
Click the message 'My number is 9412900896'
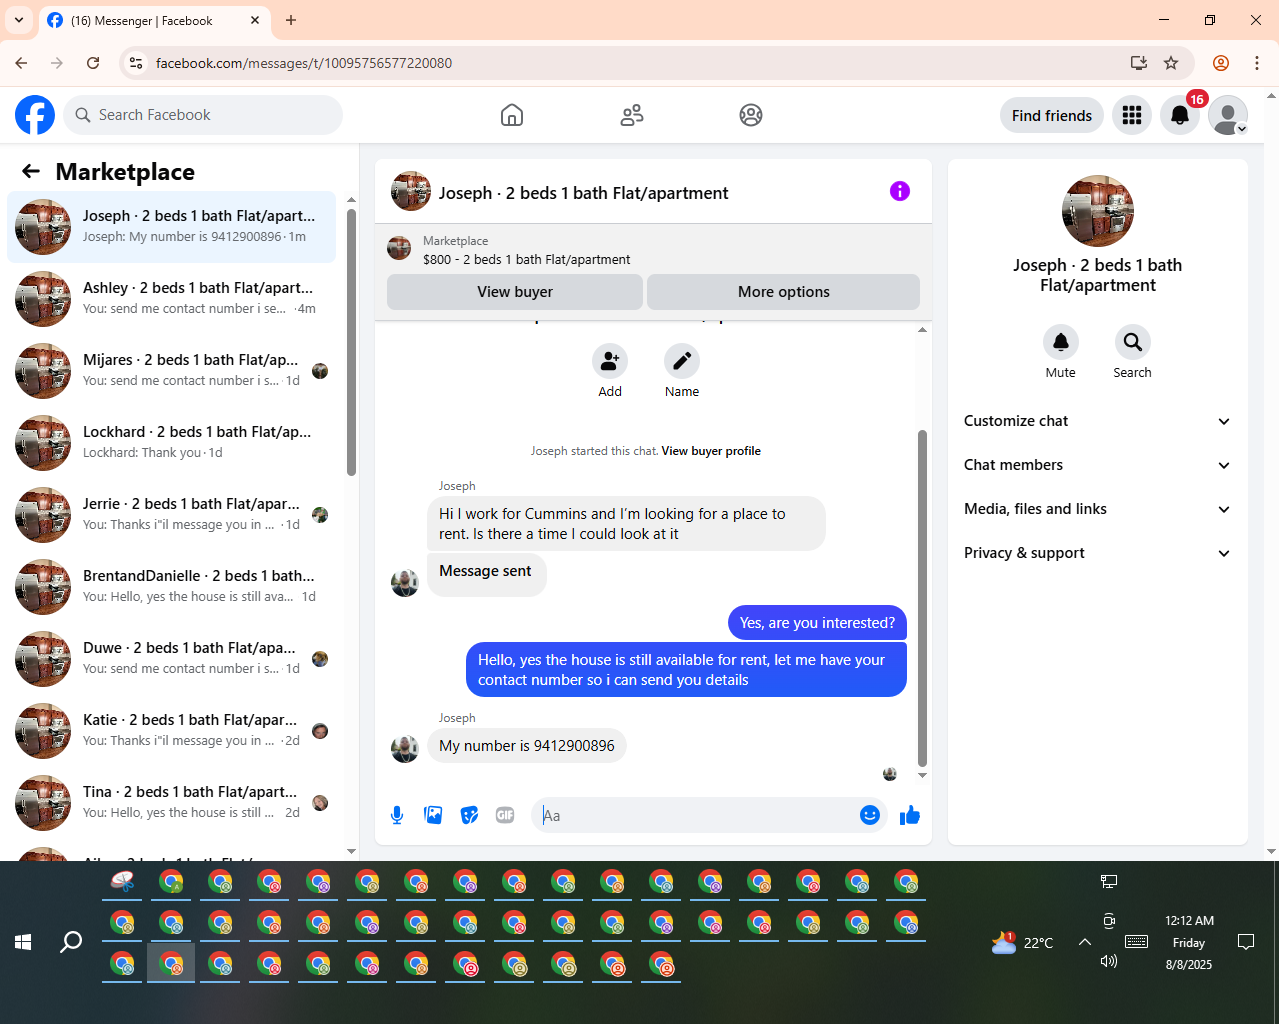click(527, 746)
